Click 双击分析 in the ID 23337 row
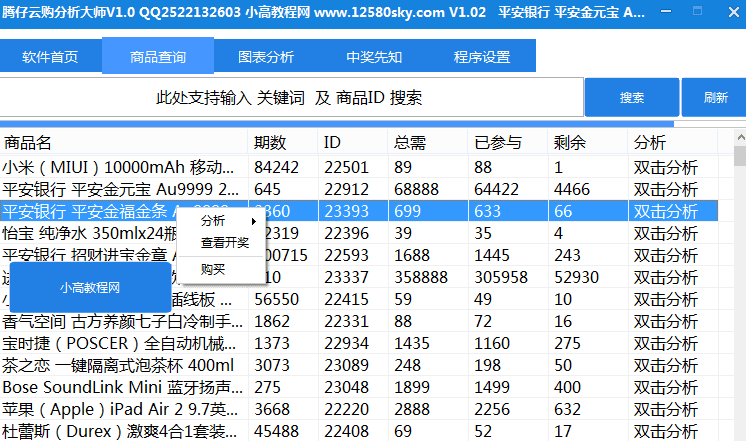This screenshot has width=746, height=441. tap(666, 277)
